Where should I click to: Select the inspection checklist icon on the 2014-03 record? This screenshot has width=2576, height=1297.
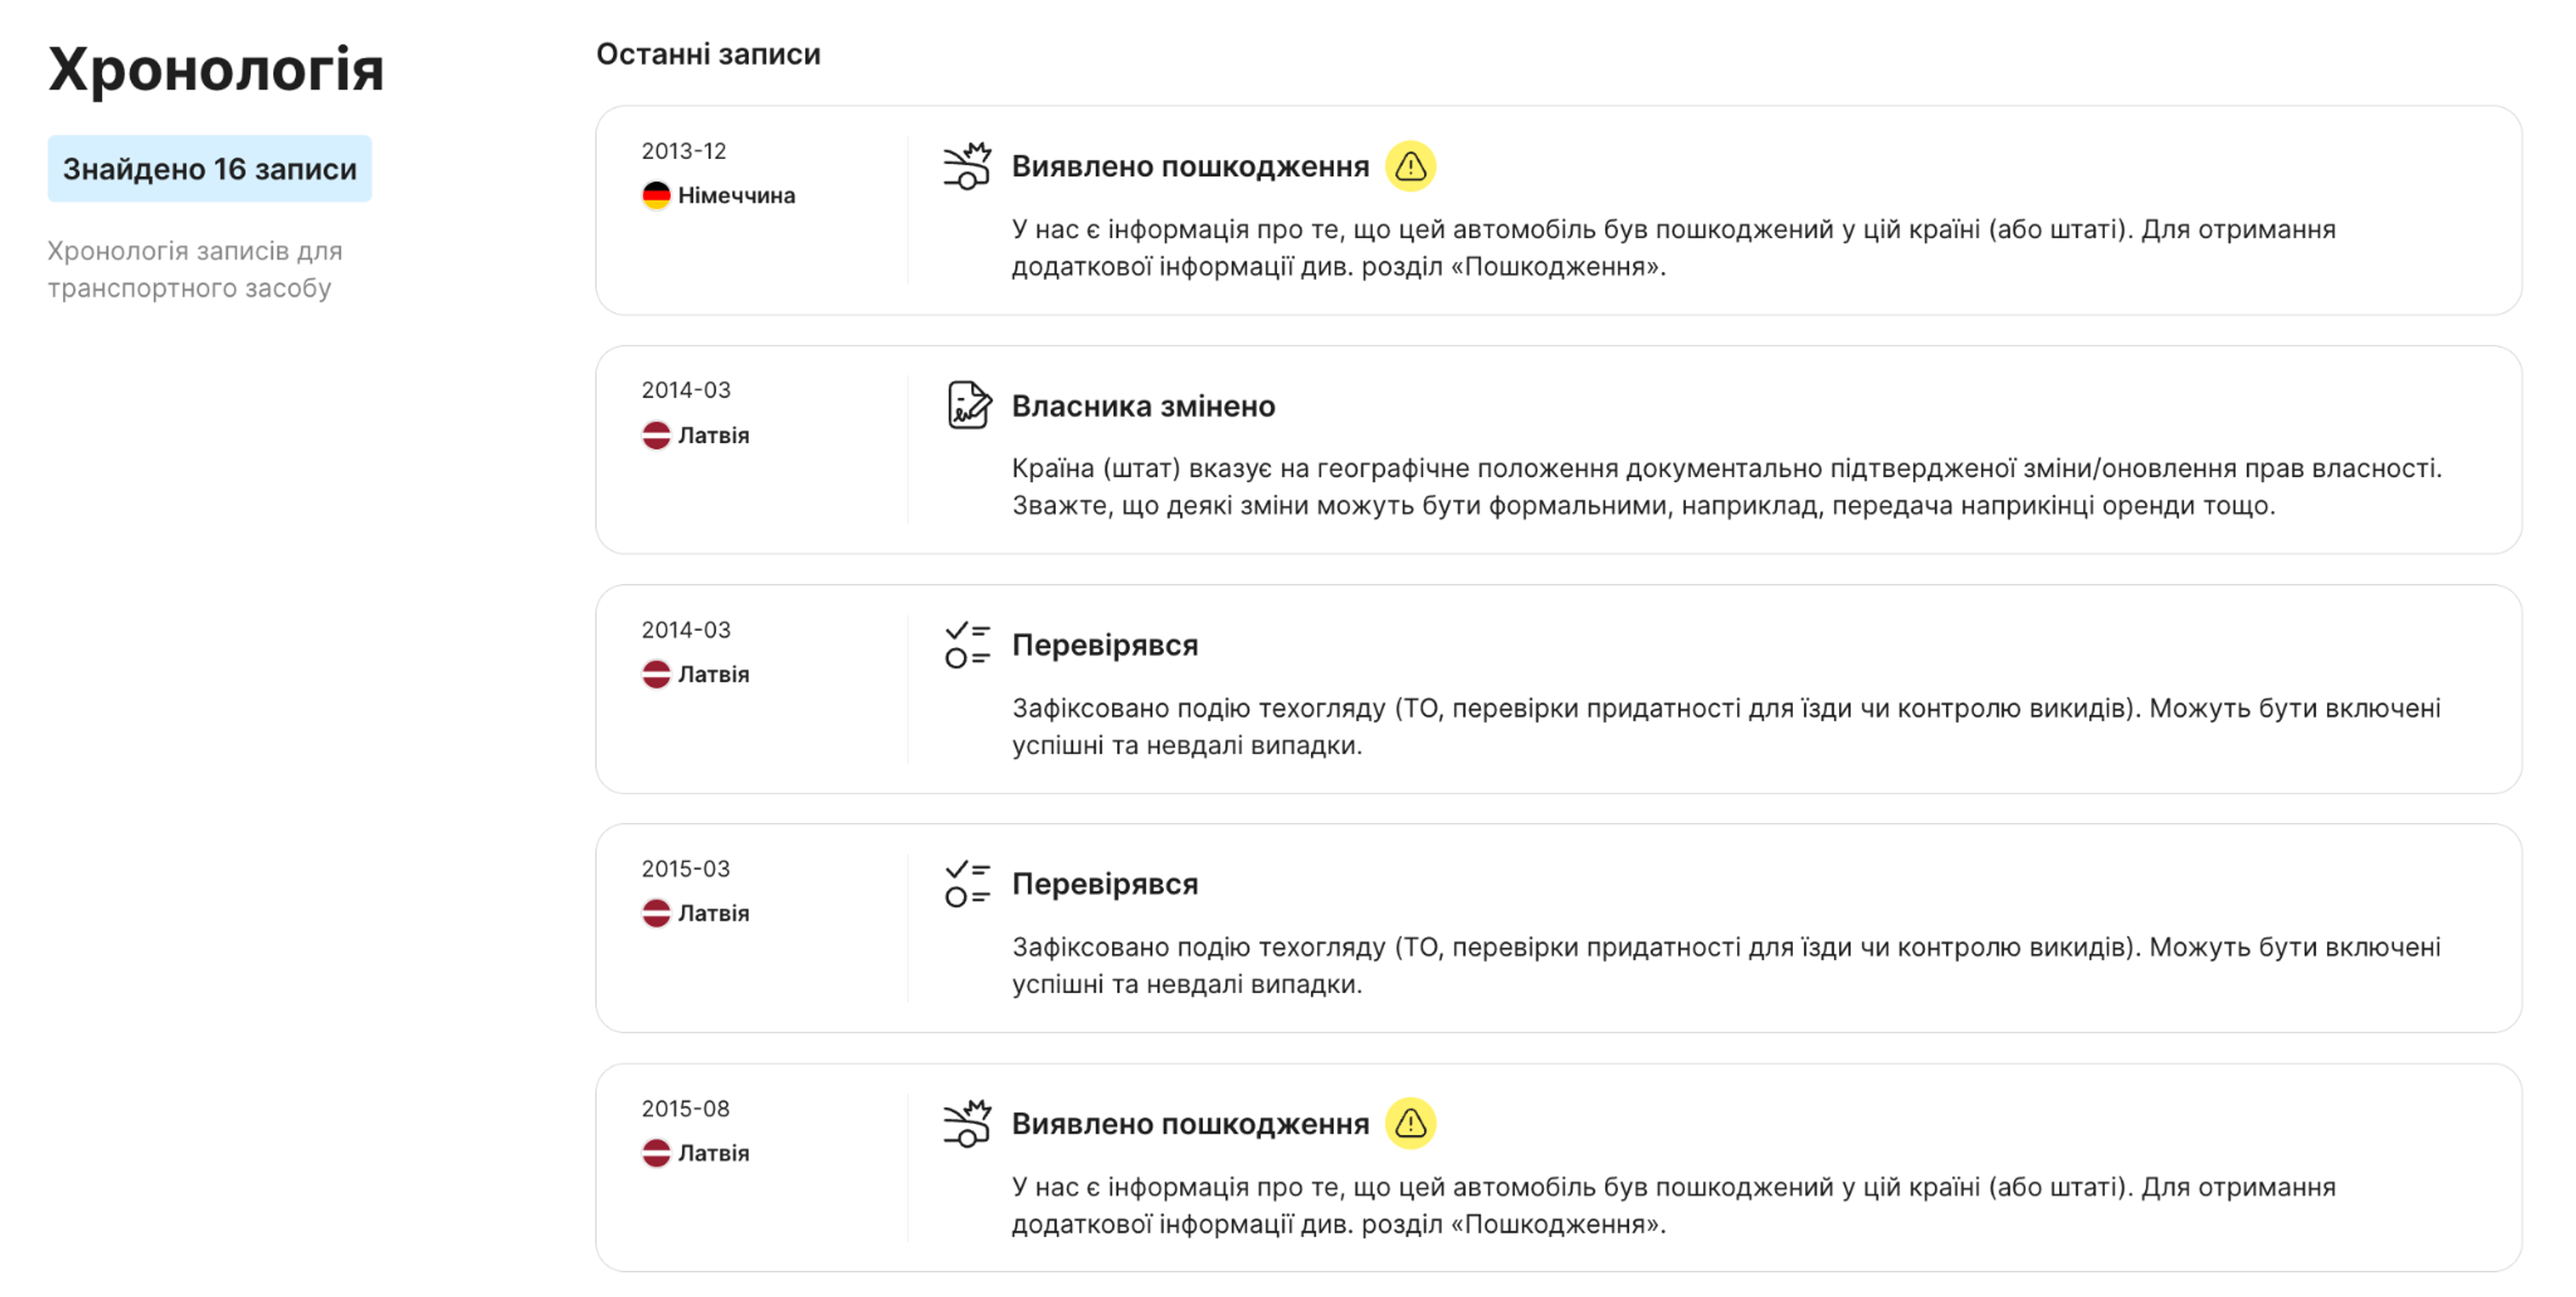pos(966,644)
